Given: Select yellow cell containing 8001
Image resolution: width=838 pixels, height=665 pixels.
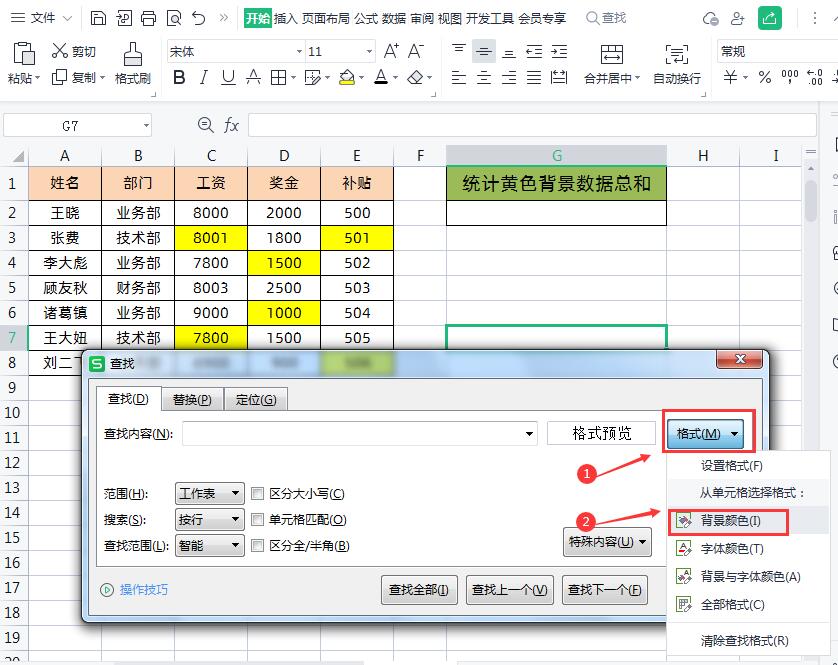Looking at the screenshot, I should 211,238.
